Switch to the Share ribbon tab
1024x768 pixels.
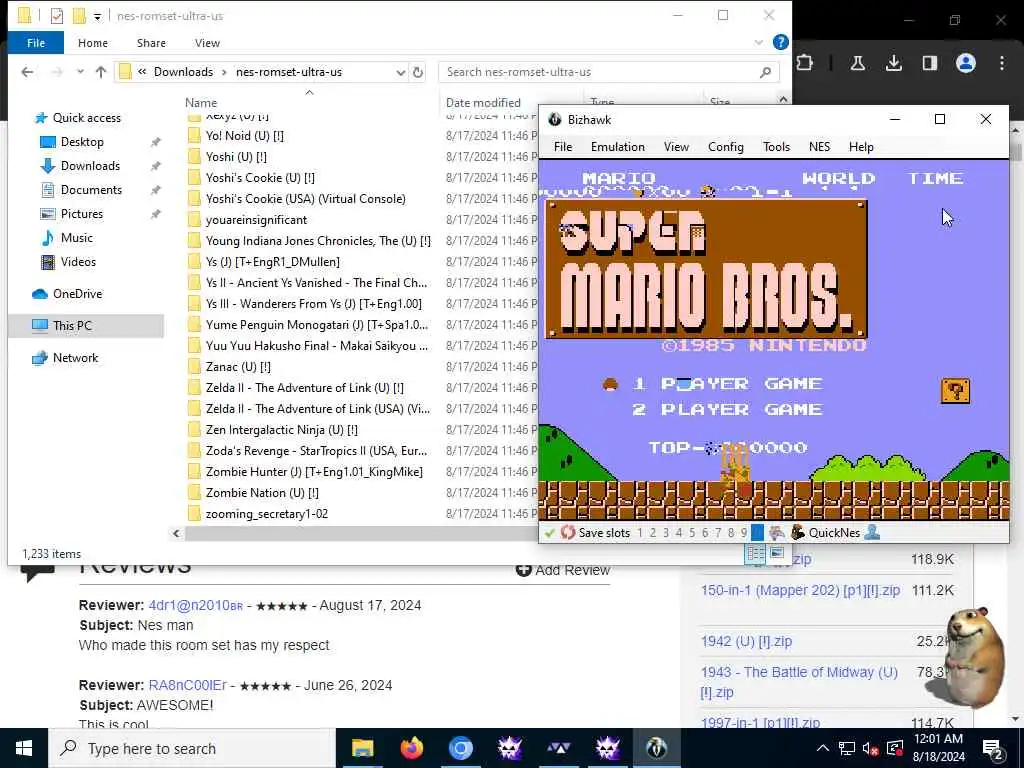pos(151,43)
